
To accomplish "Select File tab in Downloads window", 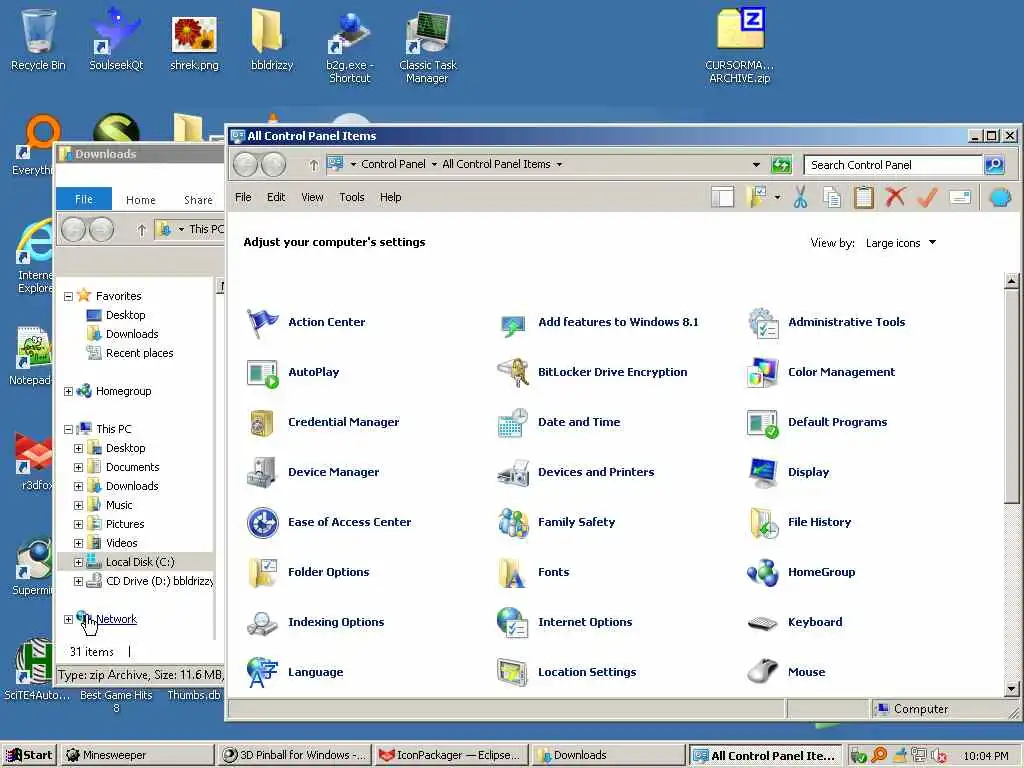I will [x=84, y=199].
